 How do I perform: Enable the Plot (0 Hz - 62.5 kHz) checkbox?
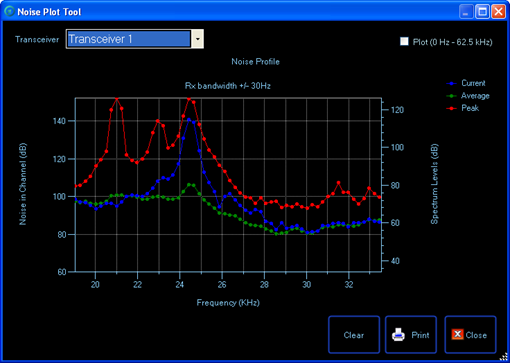pyautogui.click(x=404, y=41)
